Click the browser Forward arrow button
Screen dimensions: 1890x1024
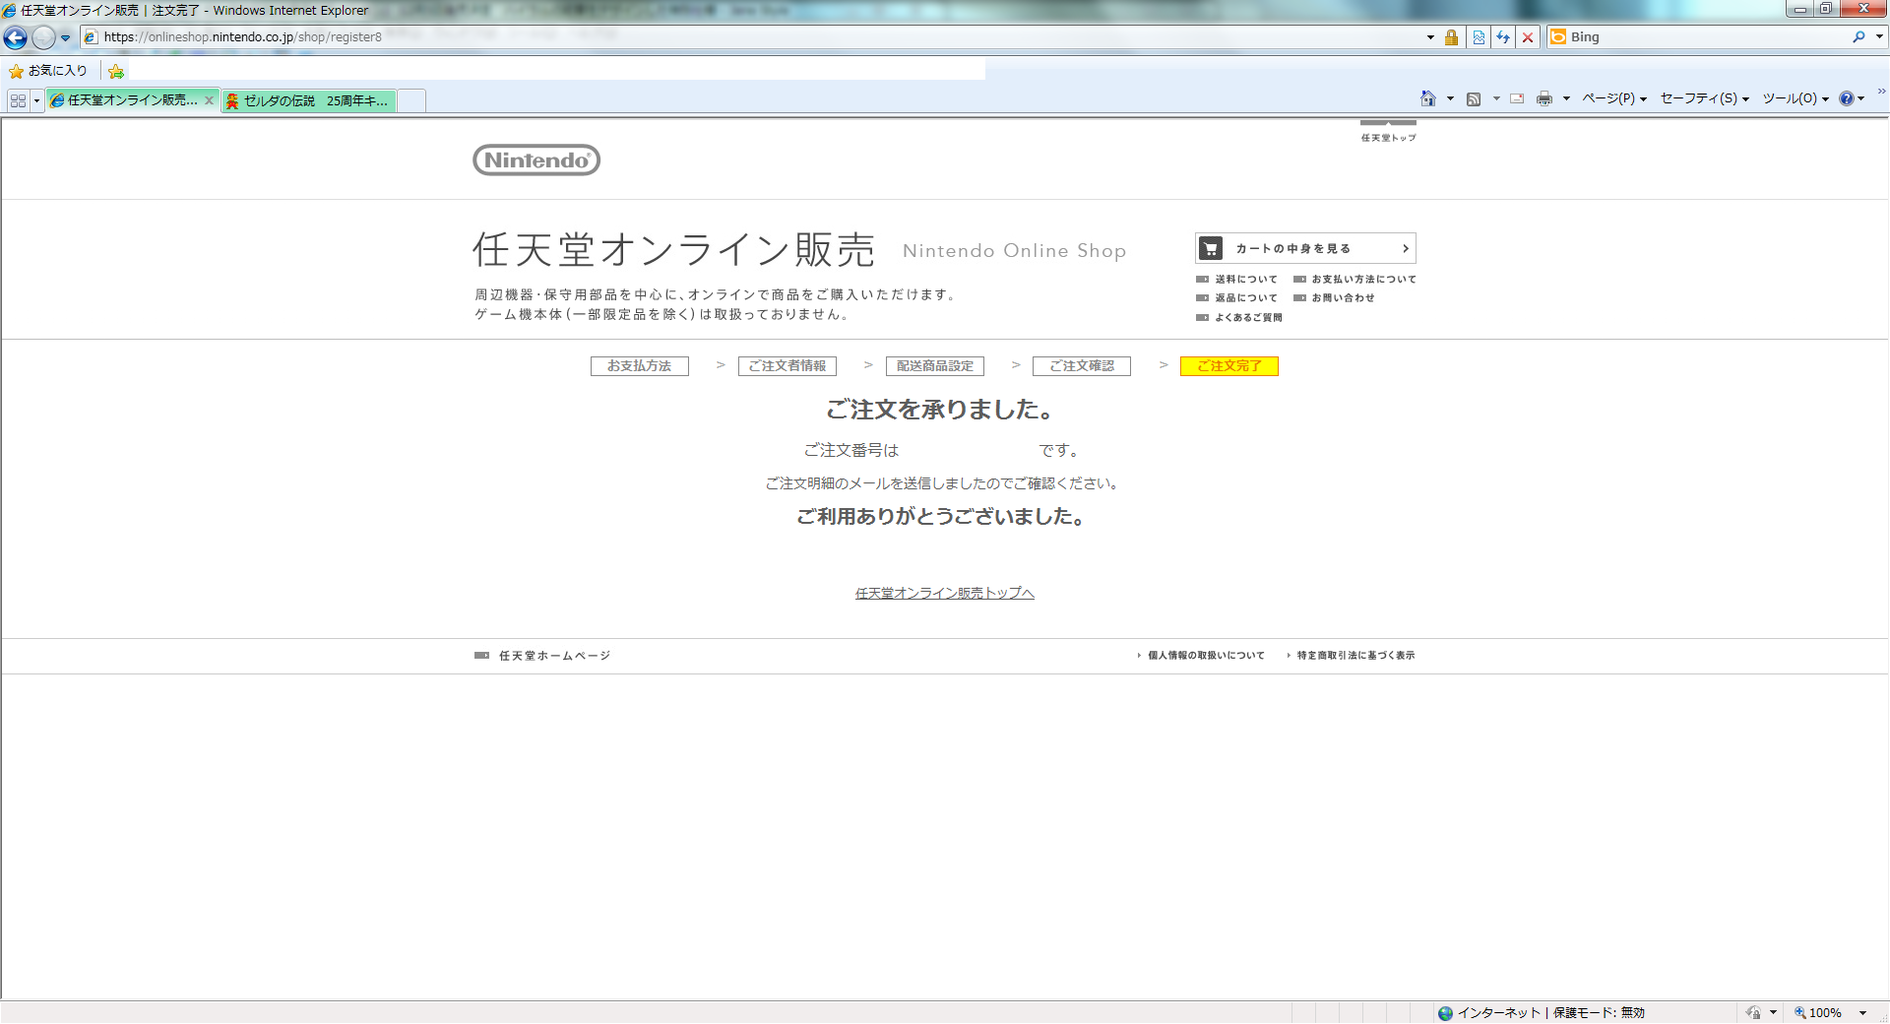[x=43, y=37]
